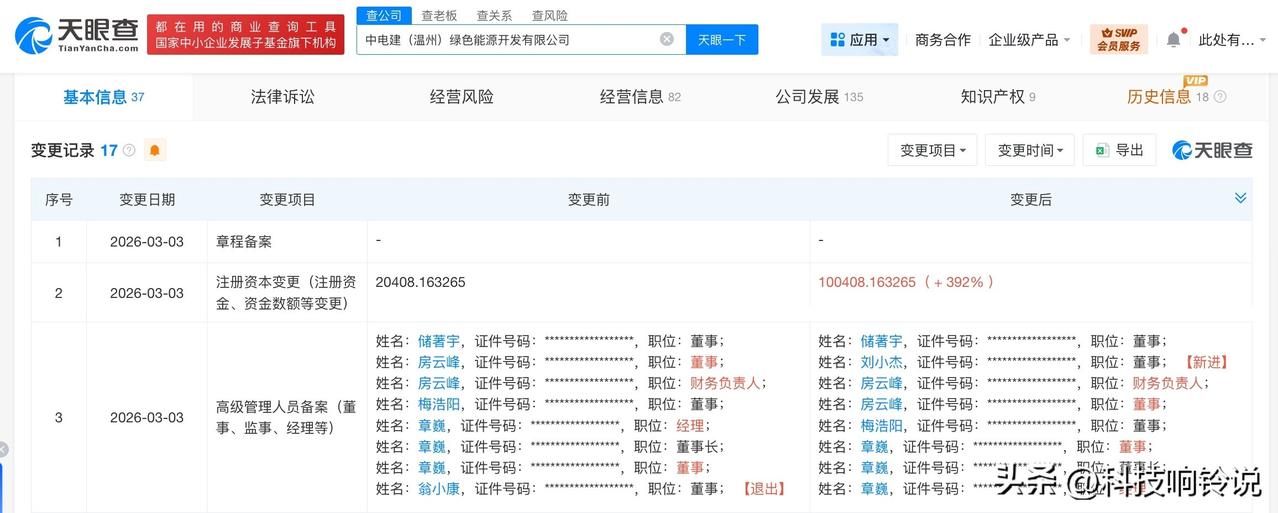The width and height of the screenshot is (1278, 513).
Task: Click the help question mark beside 变更记录 17
Action: [129, 151]
